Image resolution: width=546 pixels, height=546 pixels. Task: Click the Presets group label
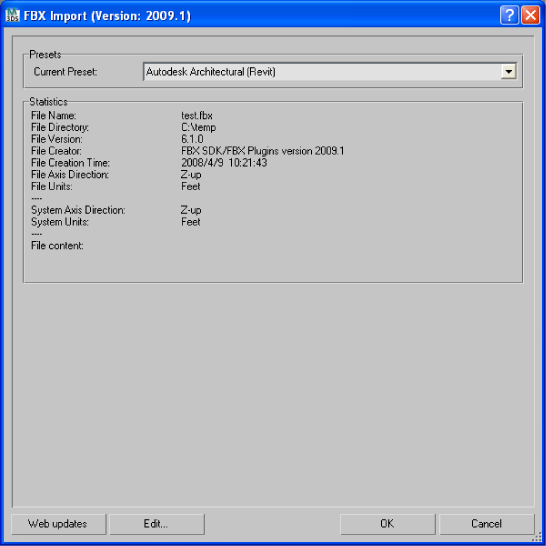point(45,55)
